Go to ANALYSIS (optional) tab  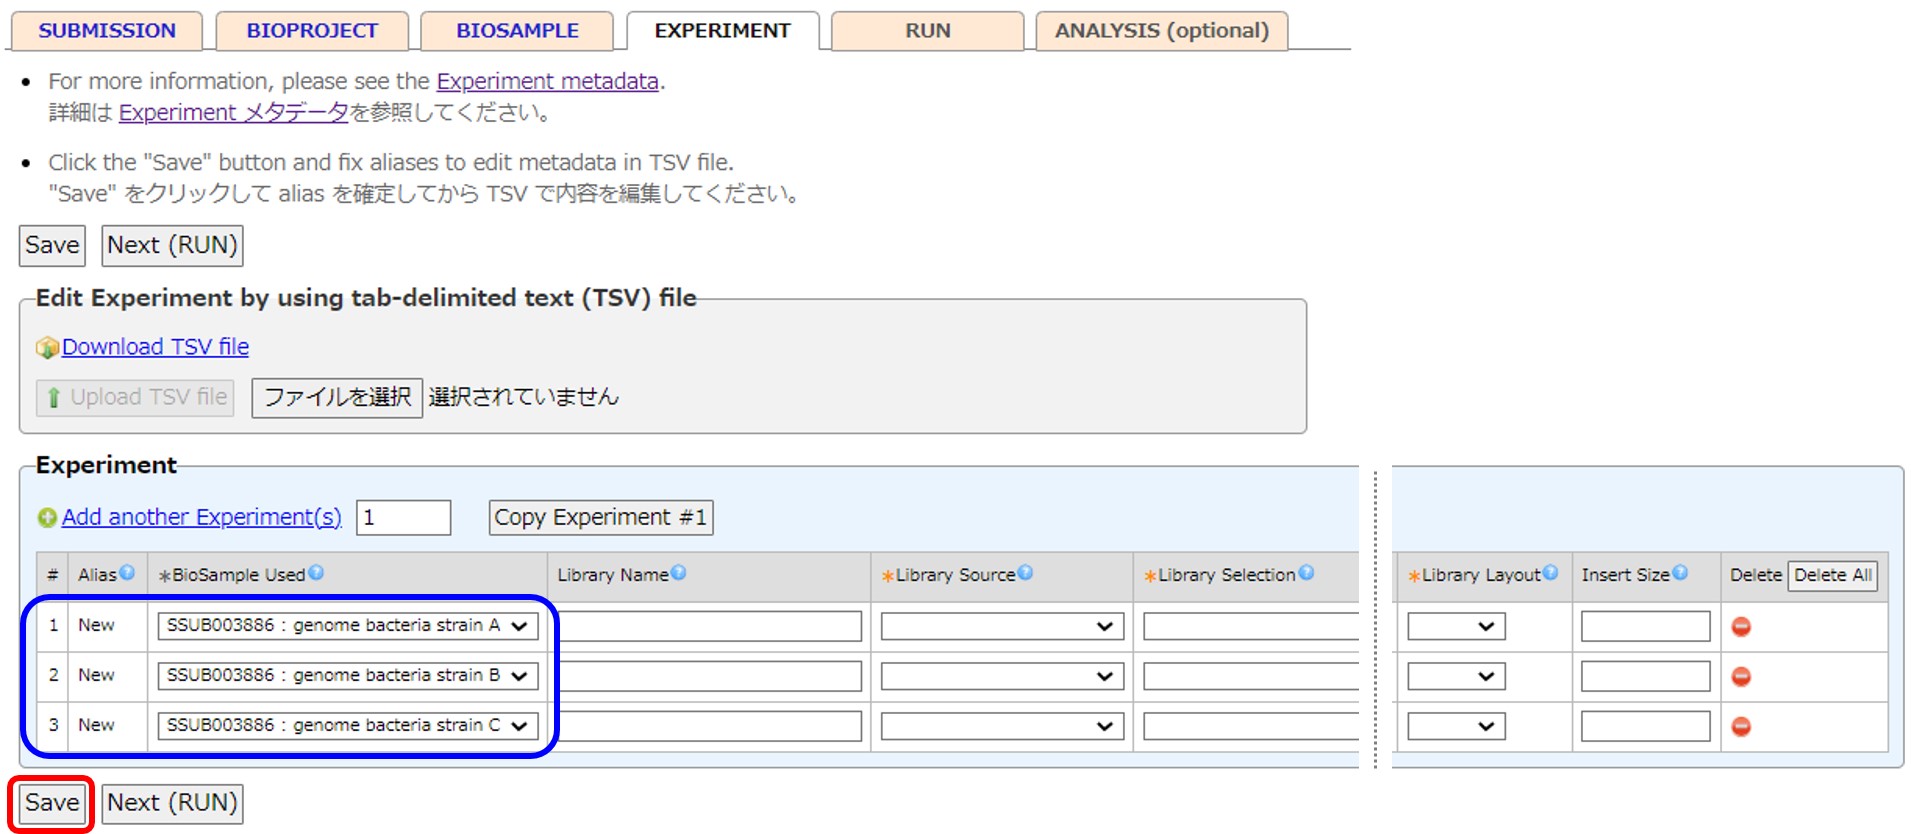click(1161, 31)
